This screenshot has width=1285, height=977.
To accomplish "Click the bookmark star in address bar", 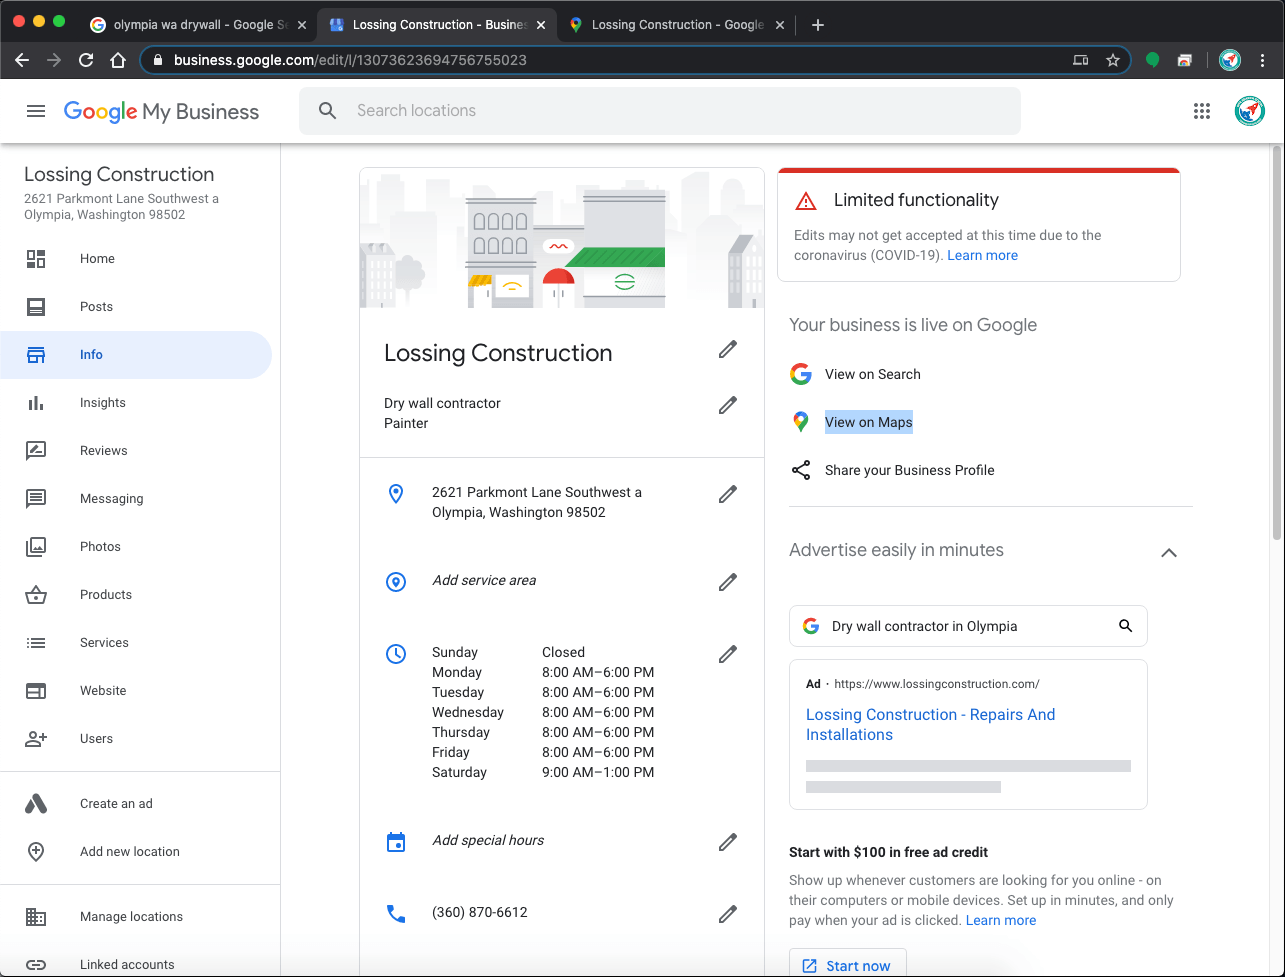I will (1112, 60).
